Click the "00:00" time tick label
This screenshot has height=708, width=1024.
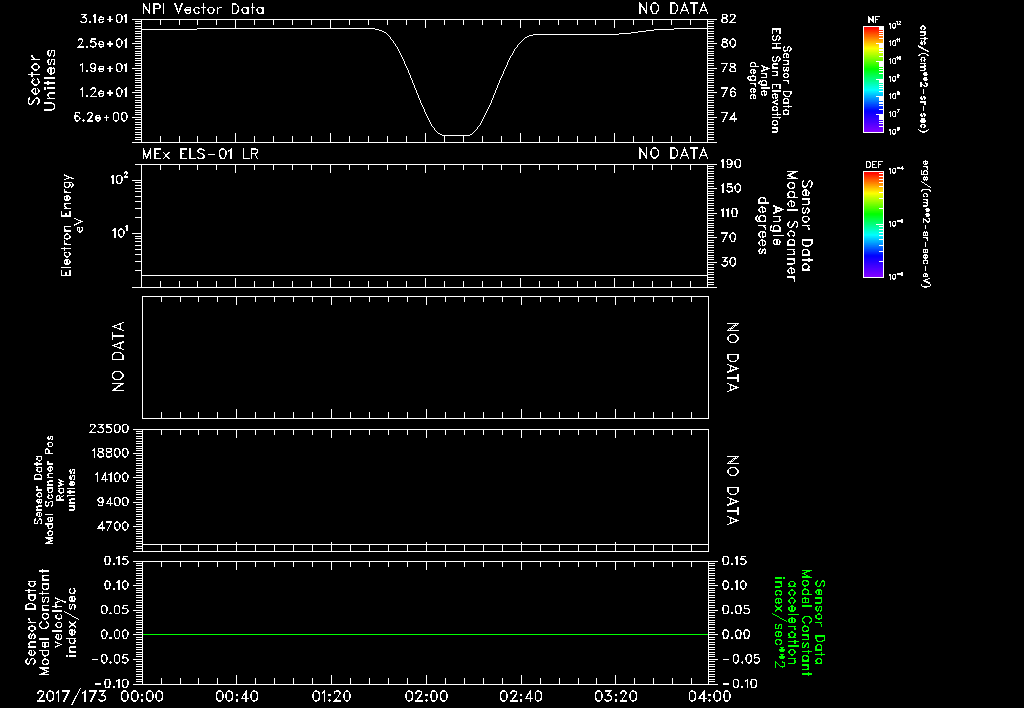click(142, 696)
